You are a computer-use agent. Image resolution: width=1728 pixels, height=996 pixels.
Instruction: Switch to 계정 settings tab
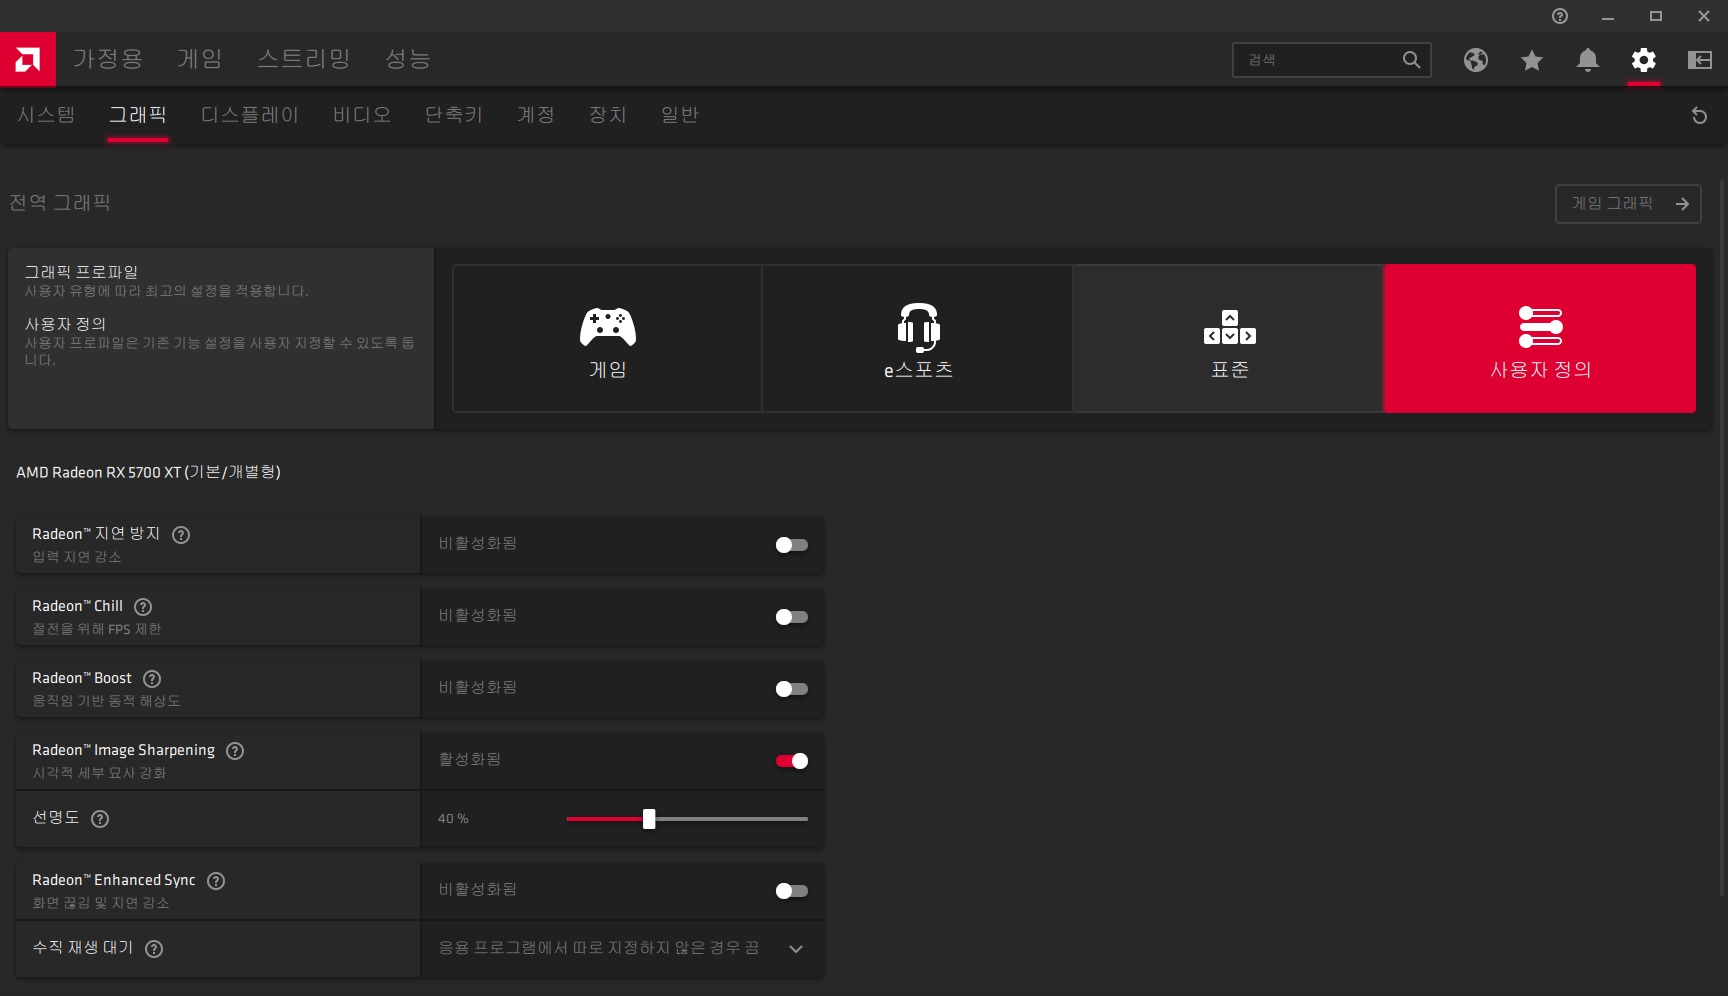pyautogui.click(x=536, y=115)
